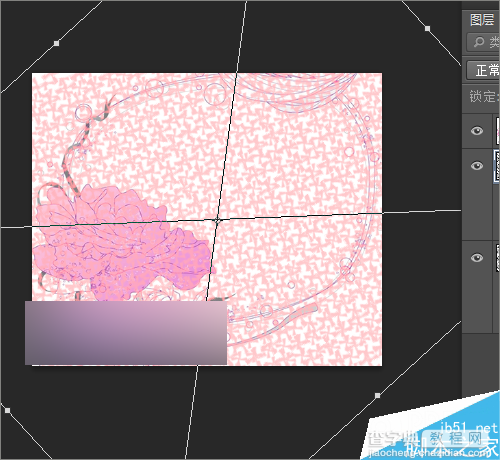Hide the top layer via eye icon
Screen dimensions: 500x460
pyautogui.click(x=477, y=131)
